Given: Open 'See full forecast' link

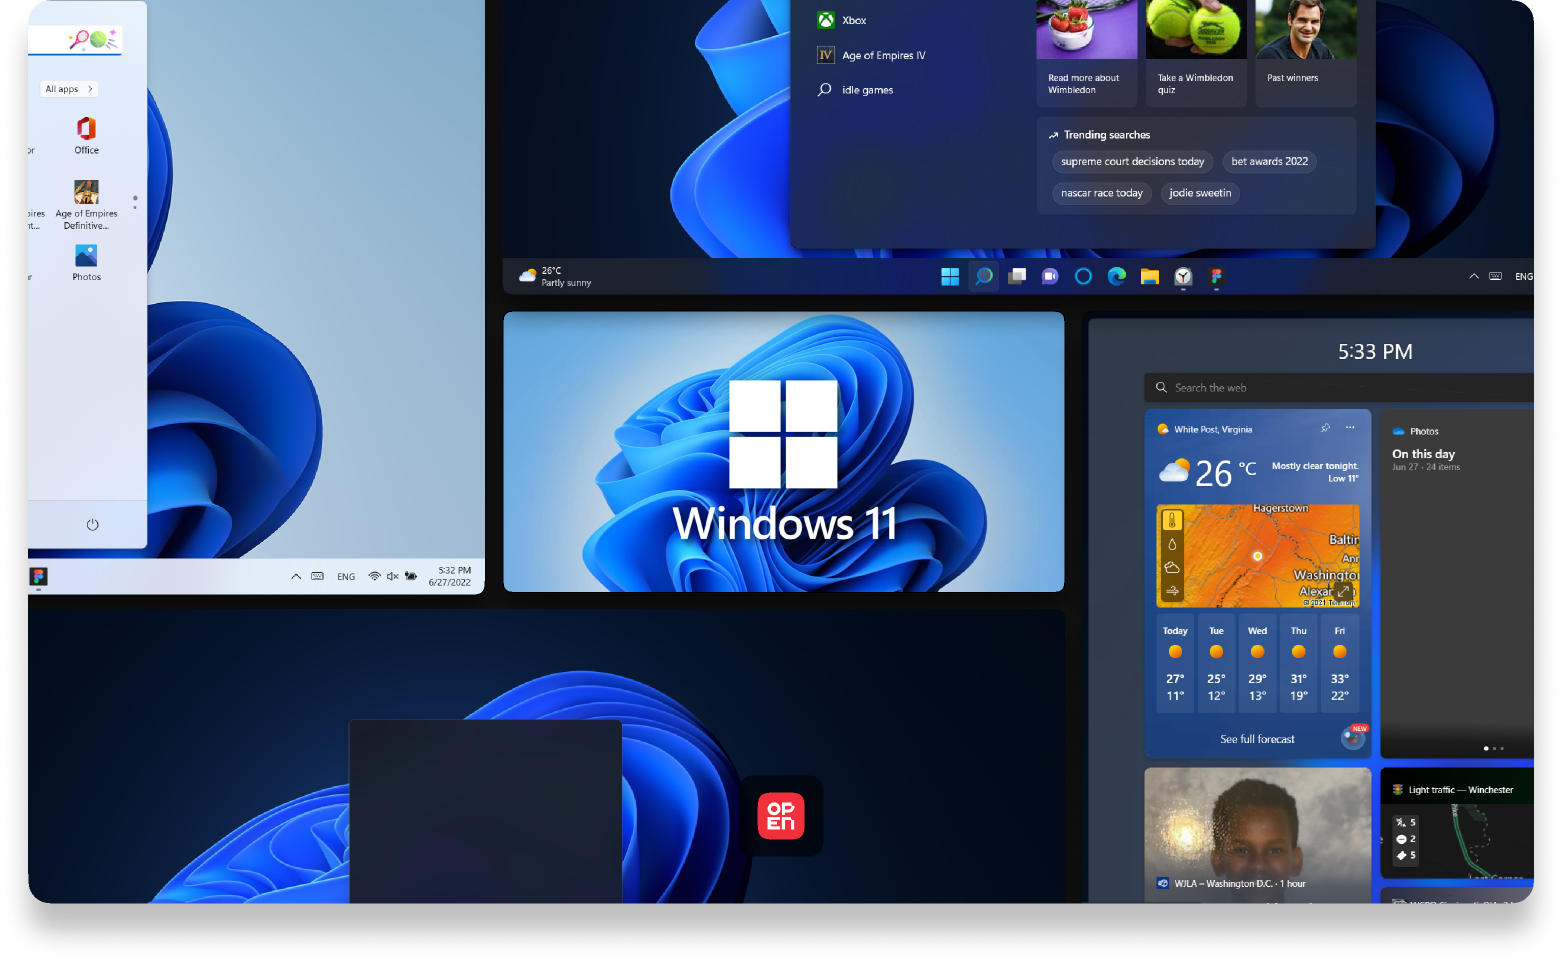Looking at the screenshot, I should click(x=1257, y=740).
